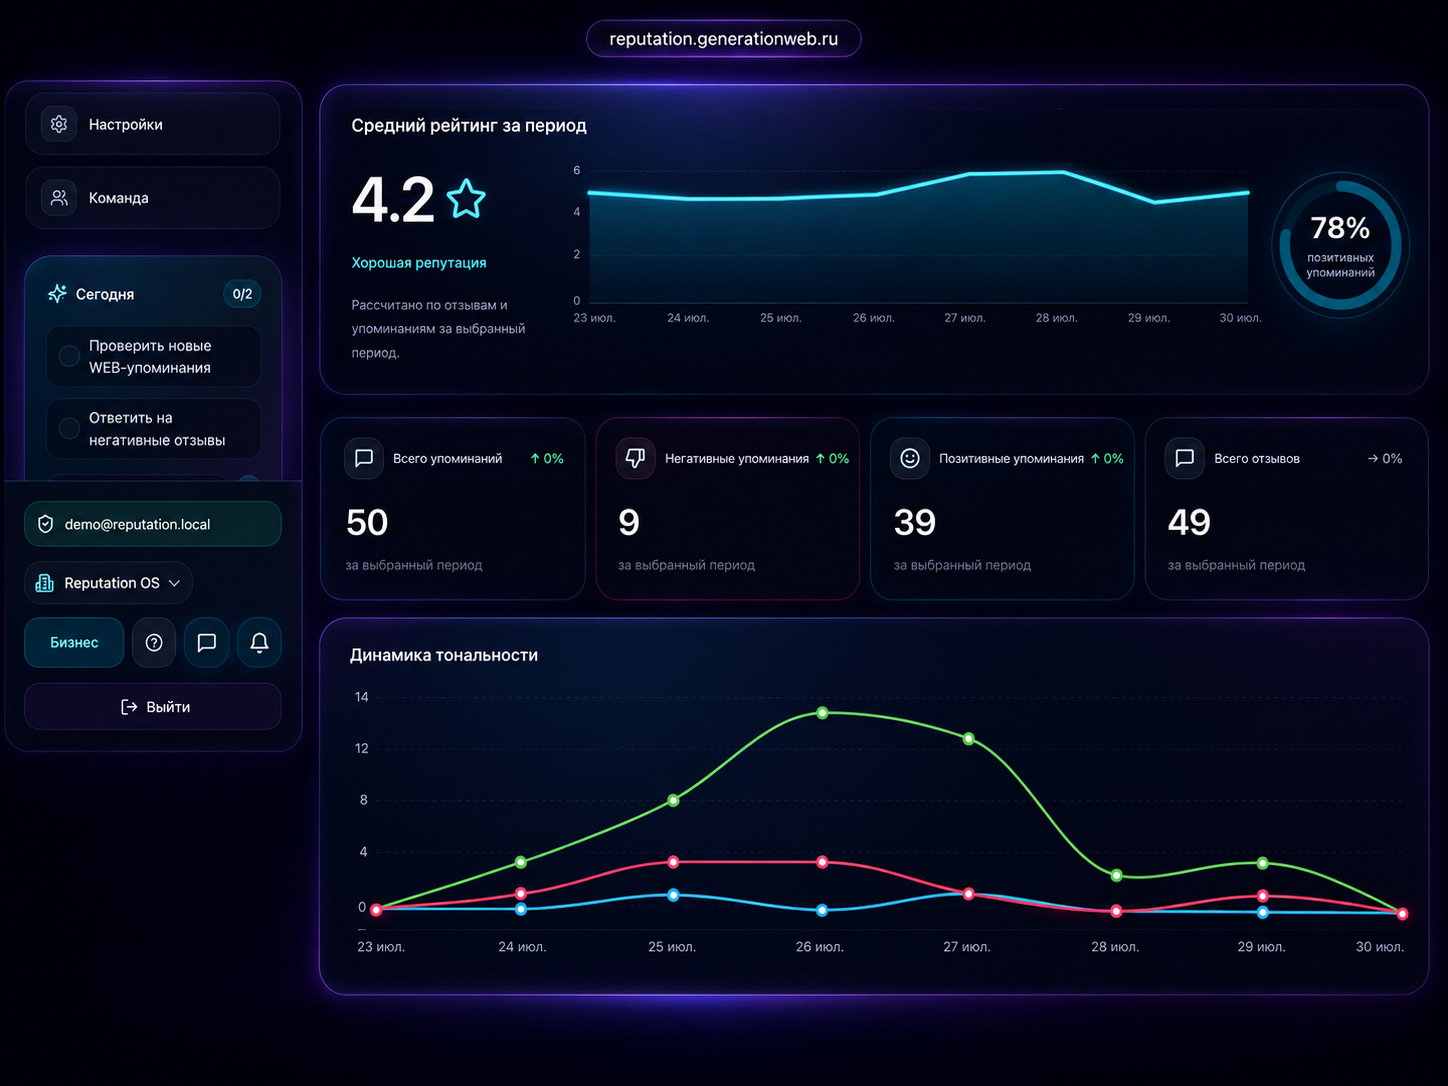Click the 26 июл. green peak point
1448x1086 pixels.
coord(822,713)
